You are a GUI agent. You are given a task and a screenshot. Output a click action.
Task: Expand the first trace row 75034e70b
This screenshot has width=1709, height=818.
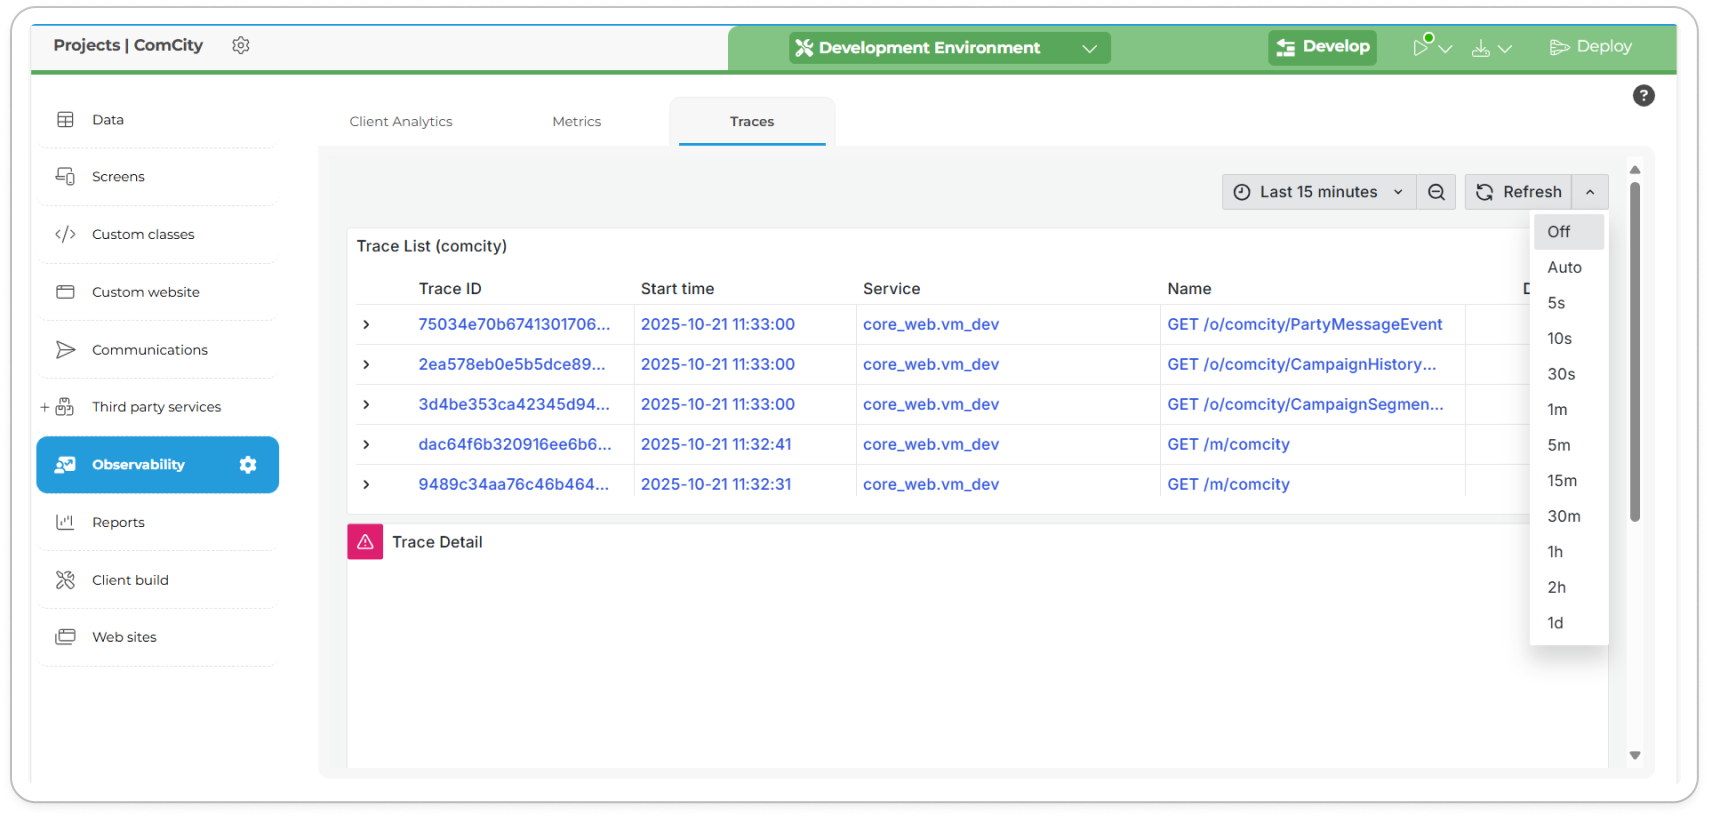point(366,325)
